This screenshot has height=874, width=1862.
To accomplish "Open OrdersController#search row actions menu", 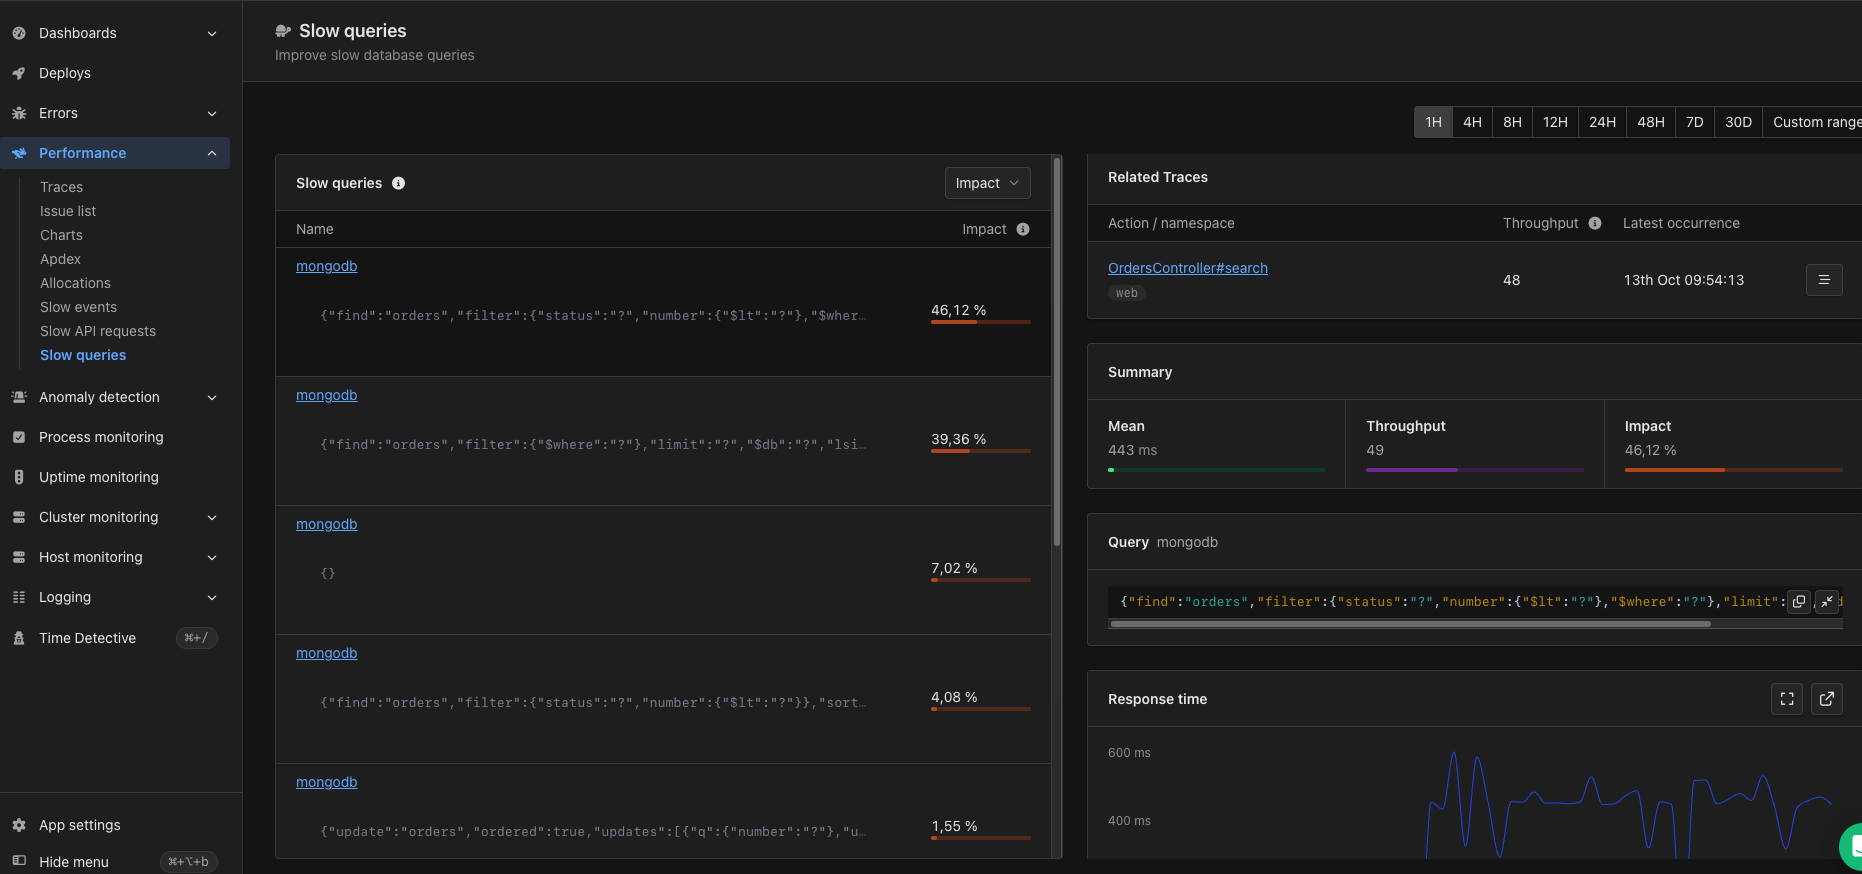I will (1824, 280).
